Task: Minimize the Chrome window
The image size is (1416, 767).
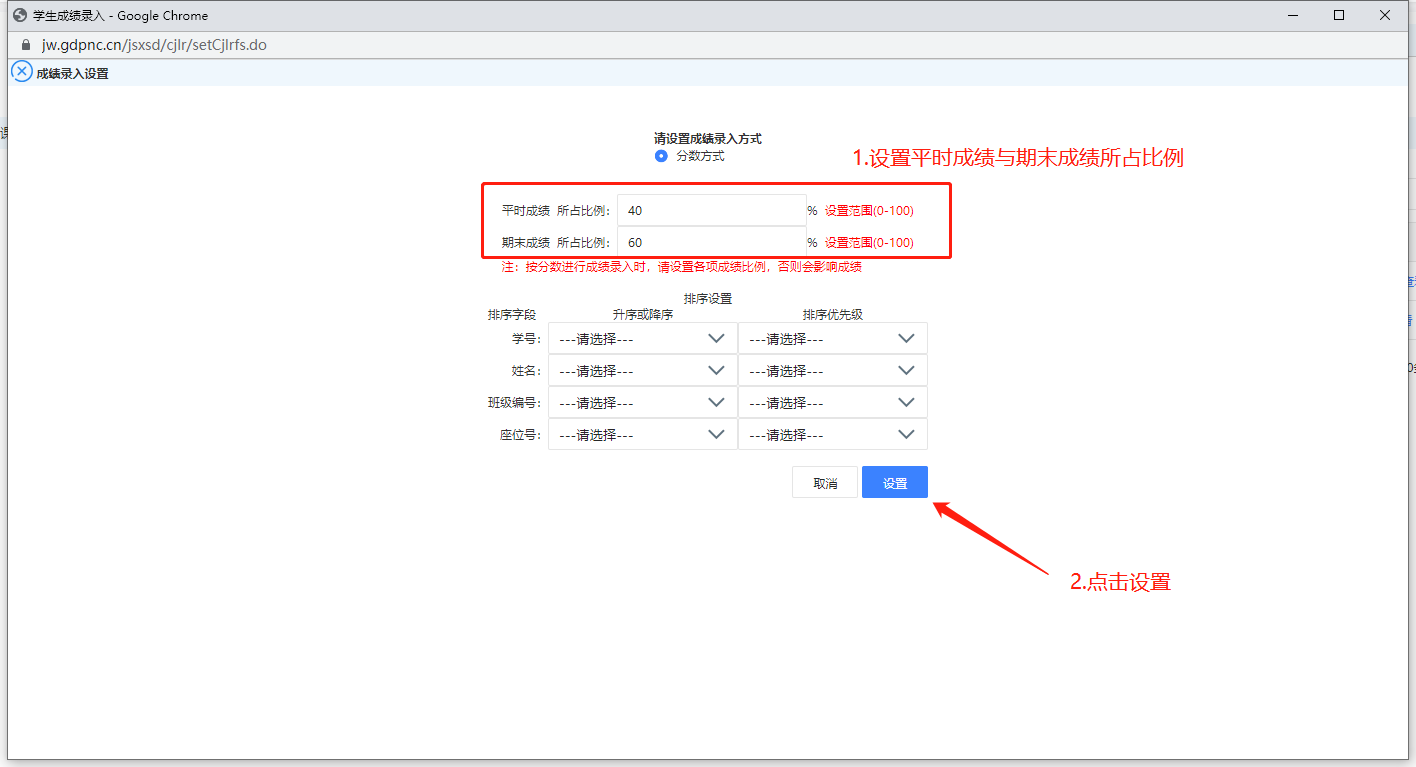Action: point(1293,15)
